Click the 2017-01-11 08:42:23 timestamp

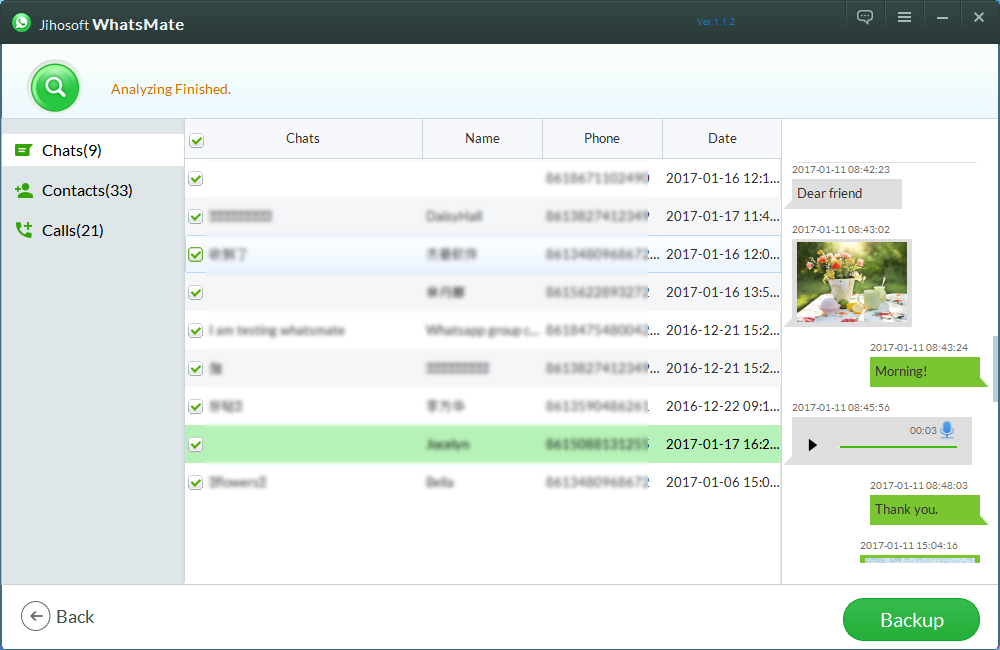click(841, 170)
